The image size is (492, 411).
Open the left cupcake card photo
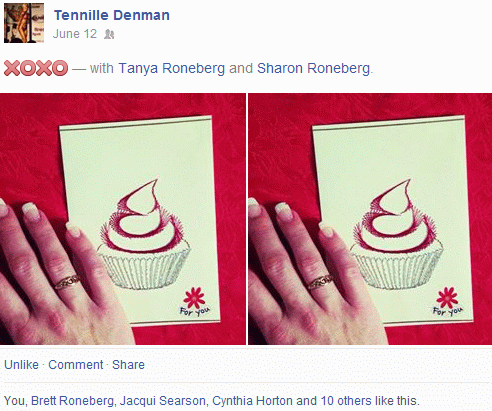coord(123,219)
